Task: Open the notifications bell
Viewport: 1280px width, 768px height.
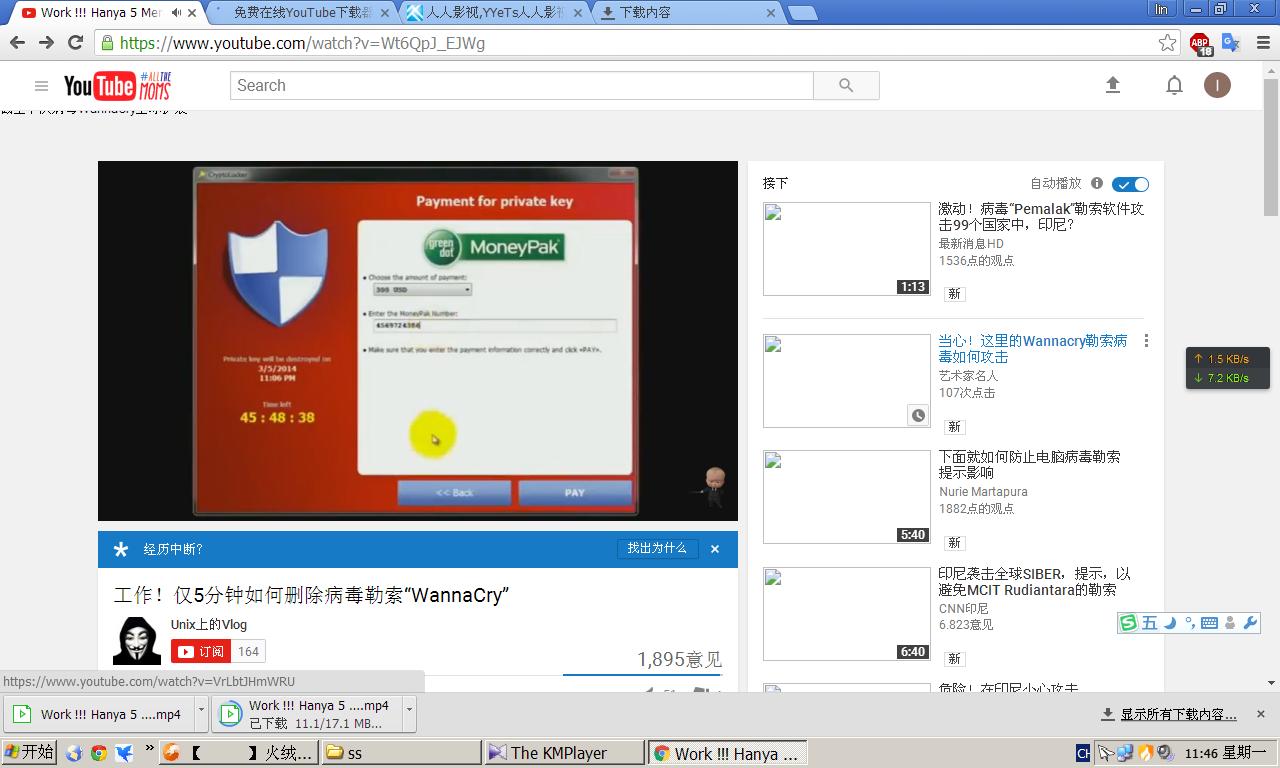Action: click(1174, 86)
